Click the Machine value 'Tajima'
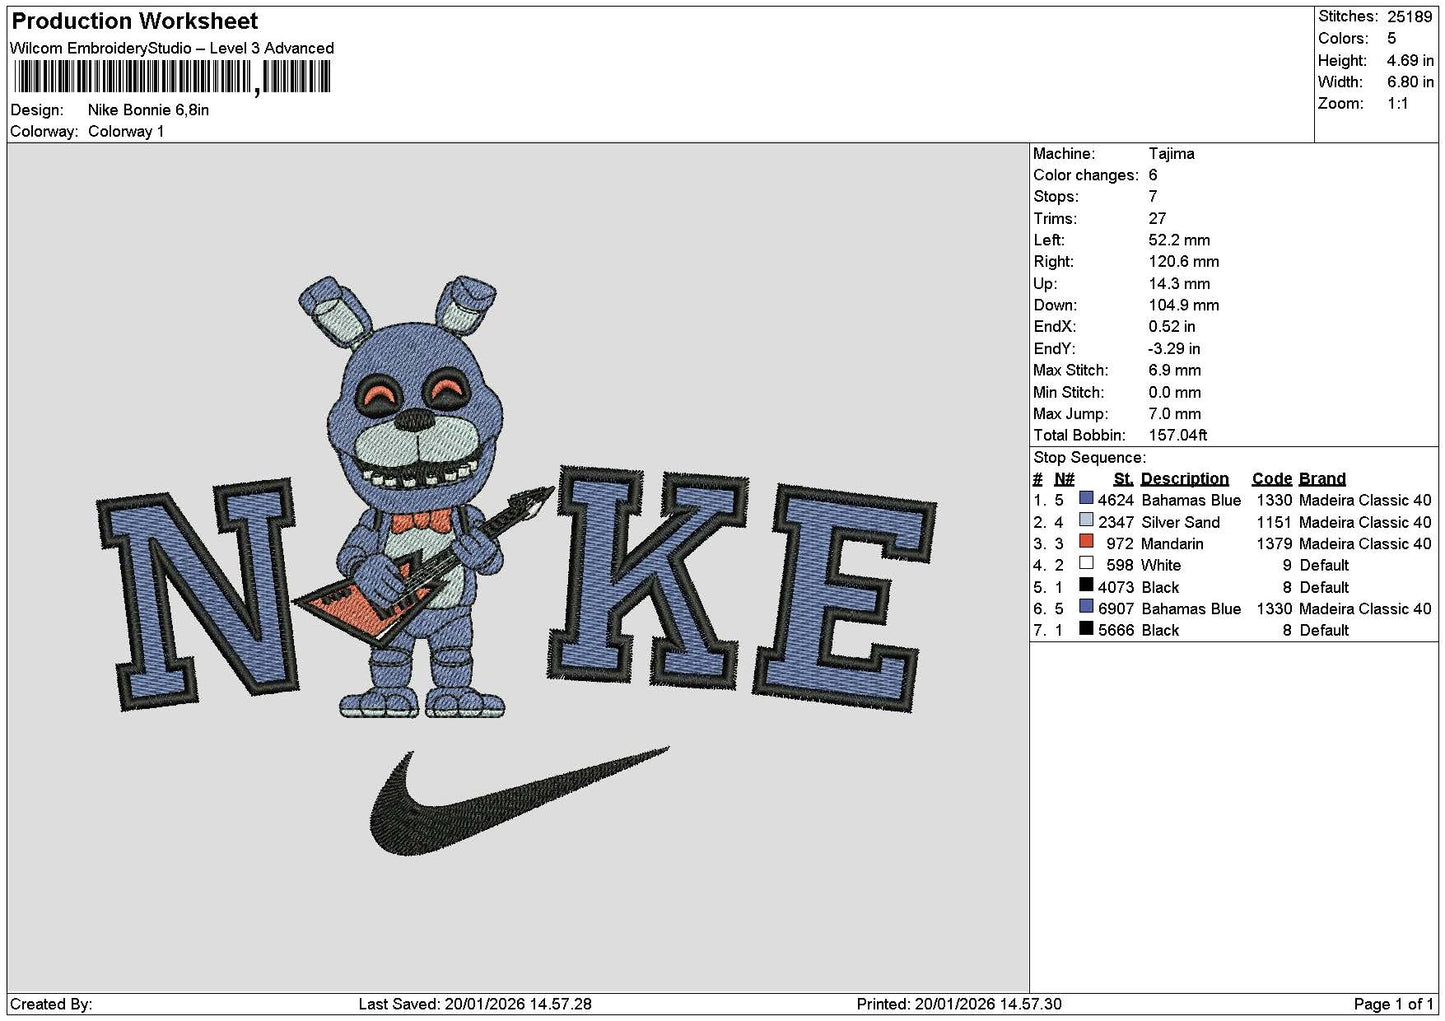 [x=1171, y=153]
